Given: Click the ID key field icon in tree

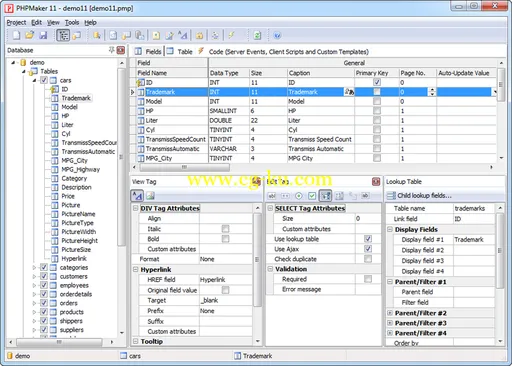Looking at the screenshot, I should (x=54, y=89).
